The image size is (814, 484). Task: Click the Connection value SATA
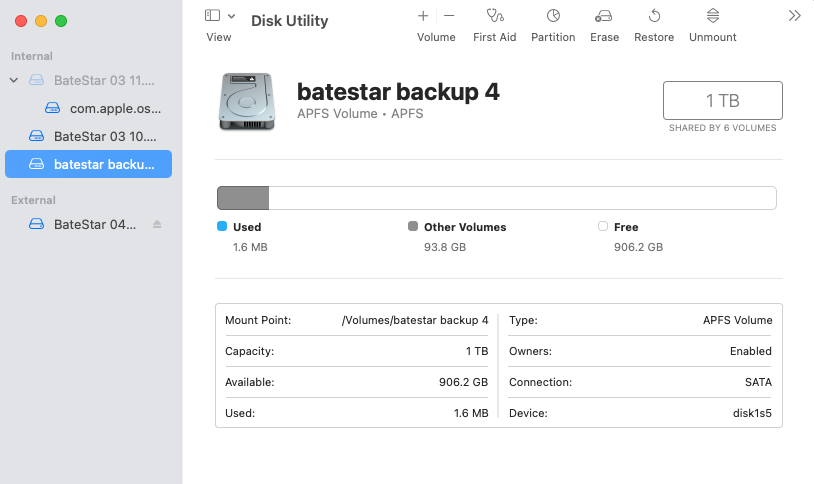tap(758, 382)
